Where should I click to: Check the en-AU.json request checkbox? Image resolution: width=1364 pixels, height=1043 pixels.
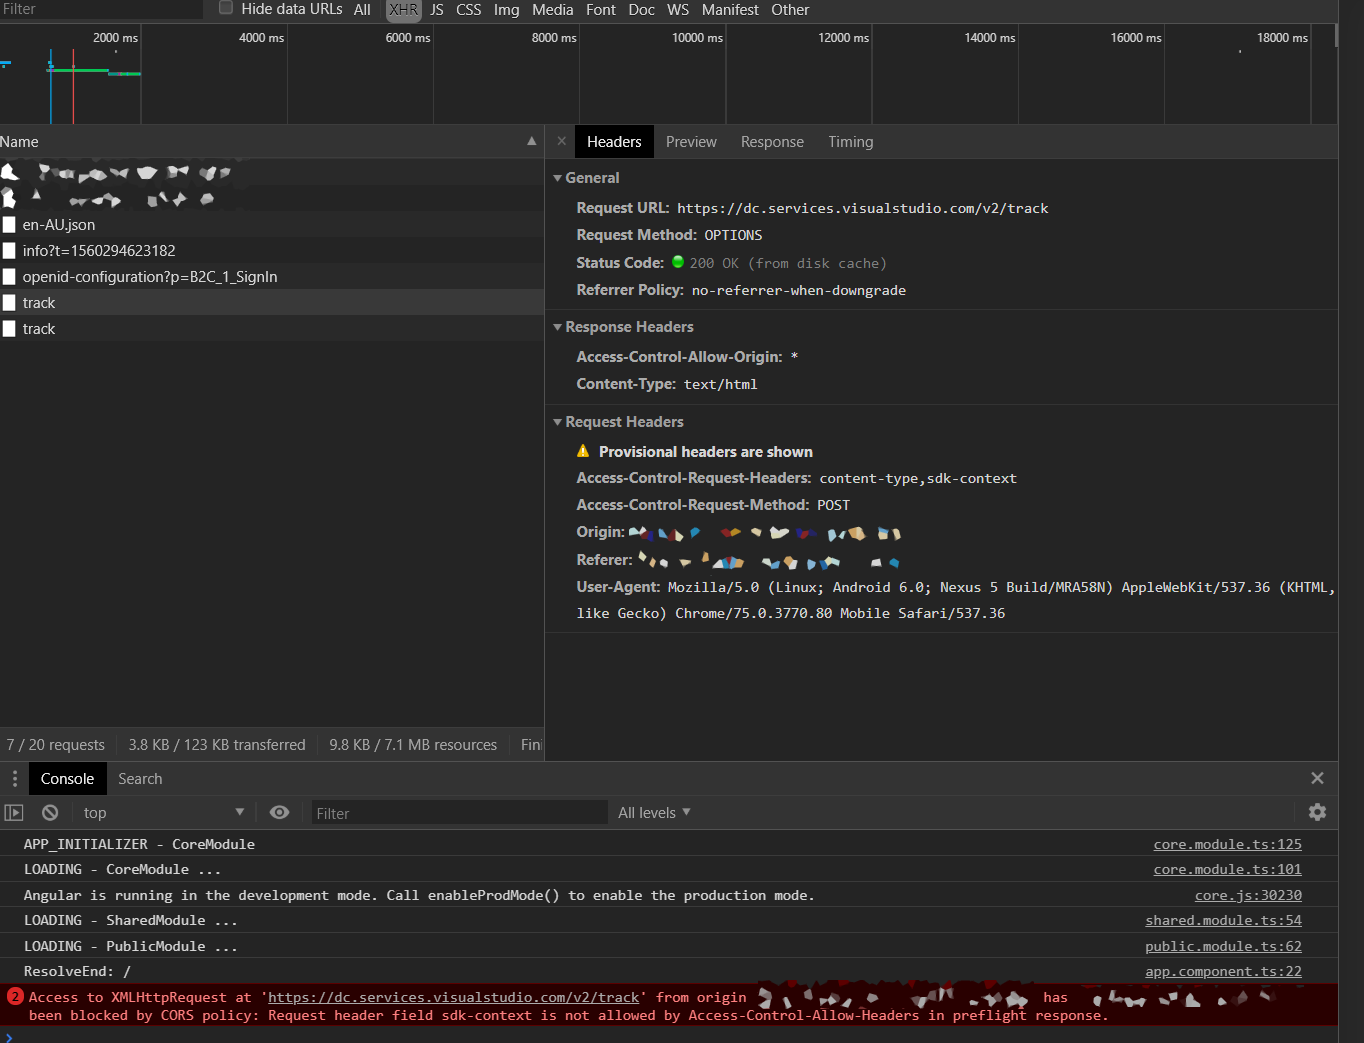tap(10, 225)
